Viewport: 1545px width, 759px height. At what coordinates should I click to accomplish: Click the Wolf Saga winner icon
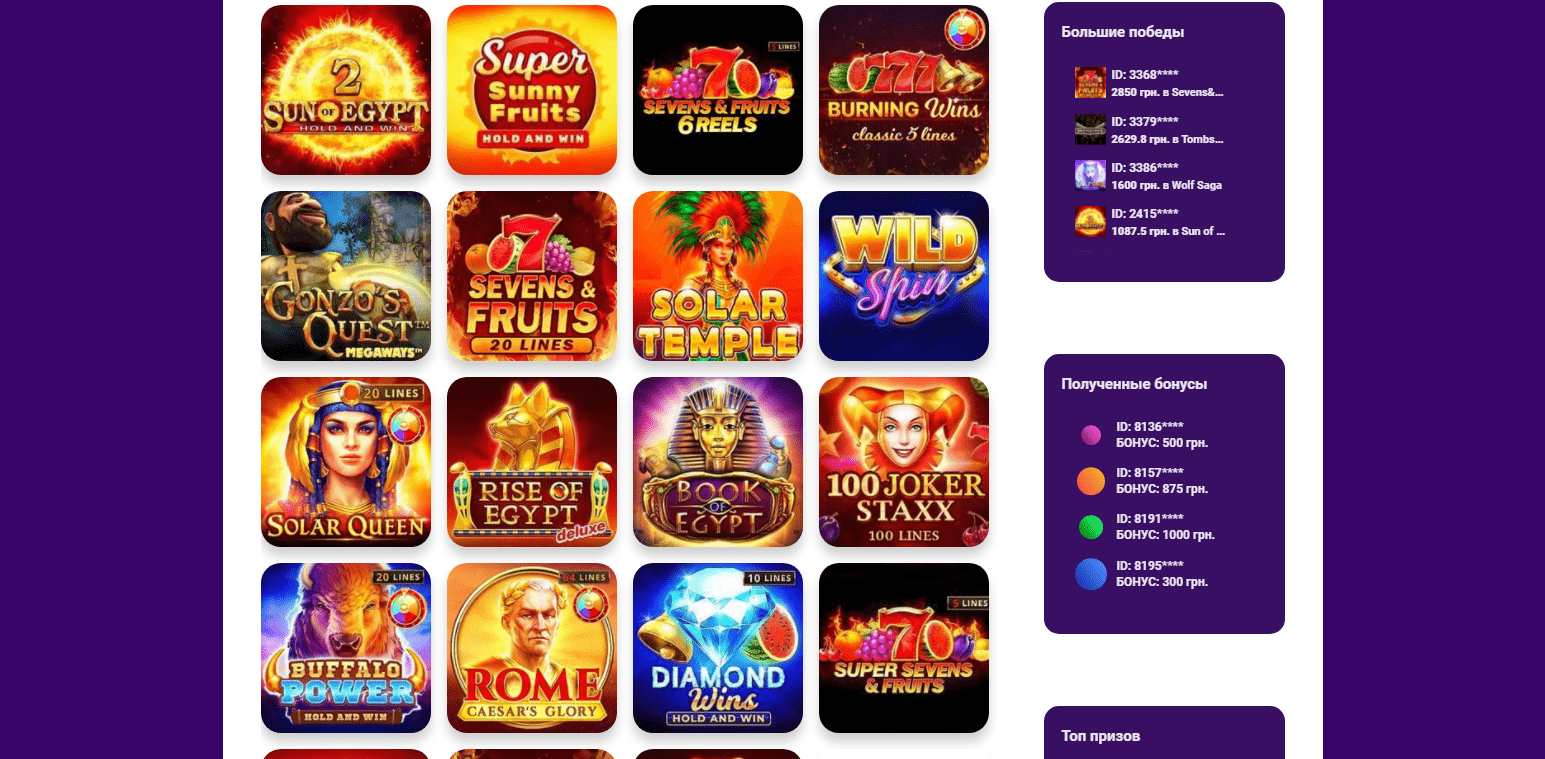pyautogui.click(x=1090, y=175)
